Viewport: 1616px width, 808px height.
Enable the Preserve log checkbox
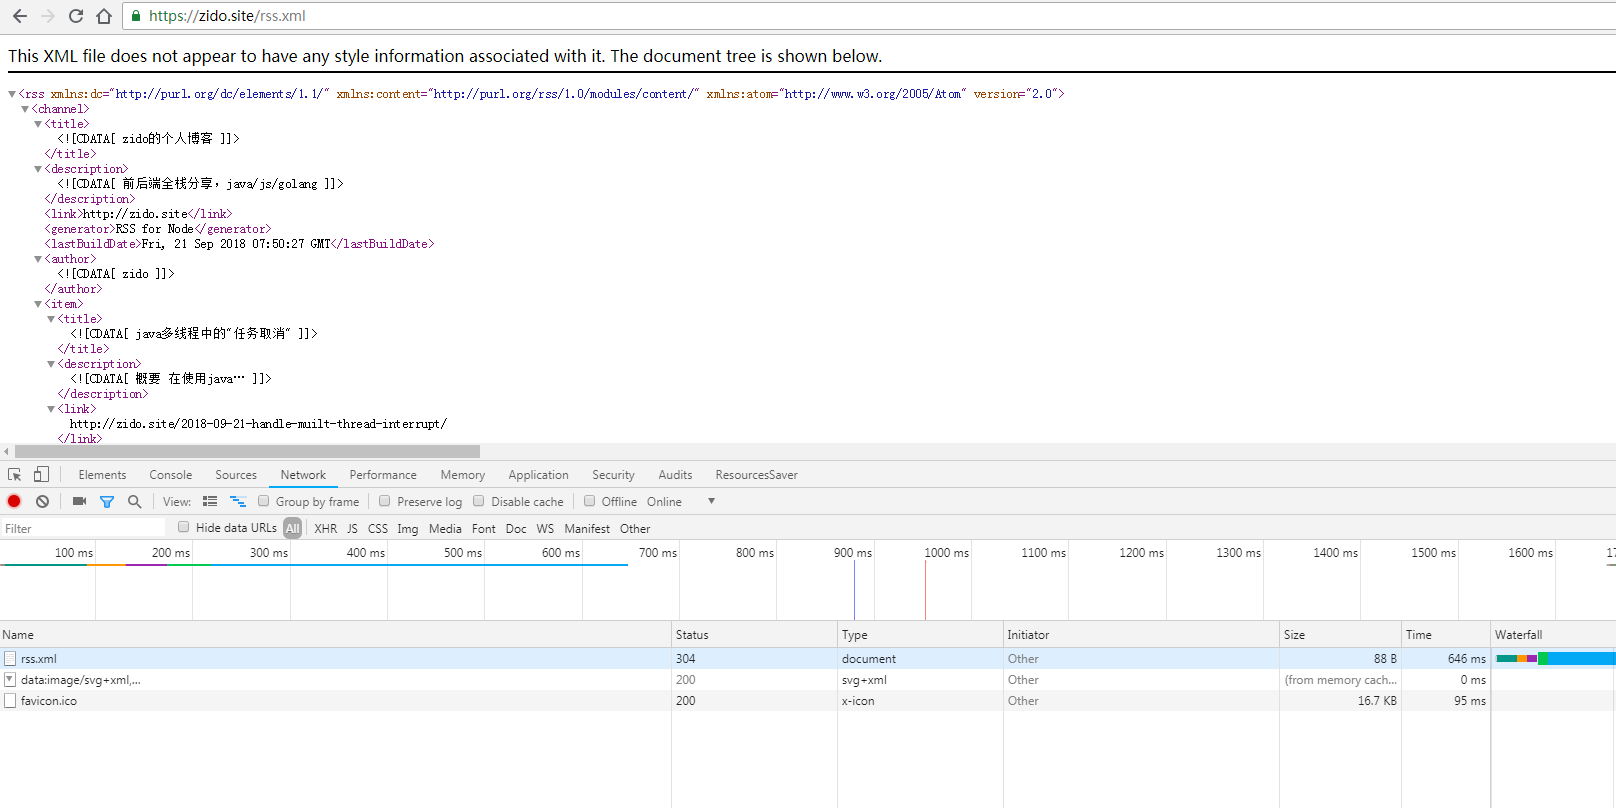385,501
